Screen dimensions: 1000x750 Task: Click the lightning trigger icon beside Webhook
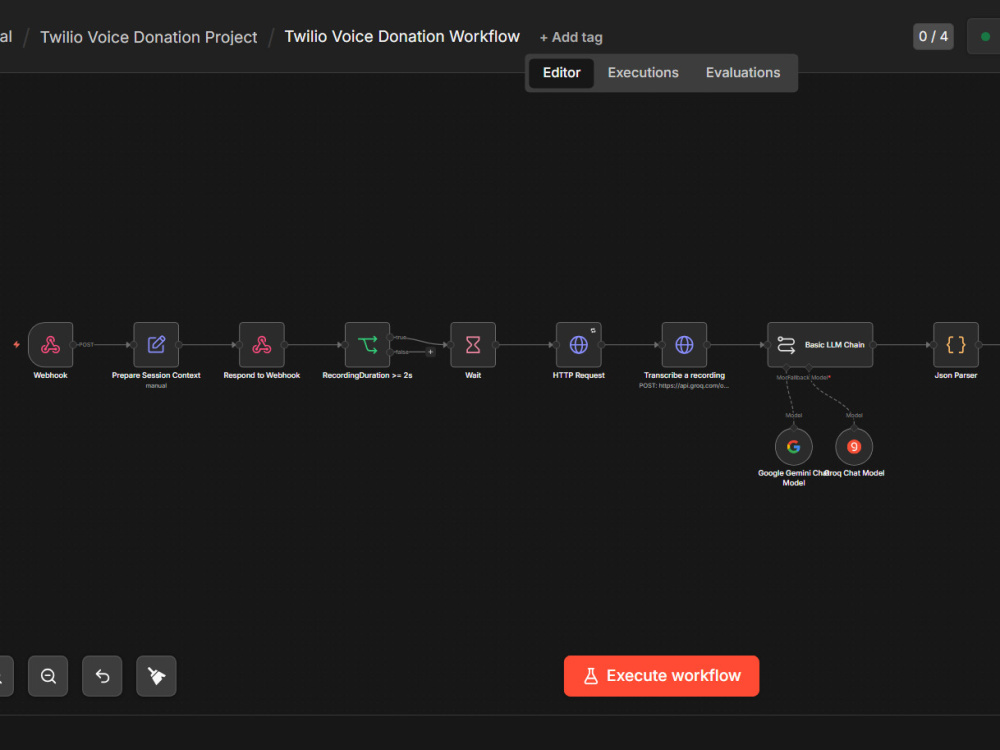17,345
